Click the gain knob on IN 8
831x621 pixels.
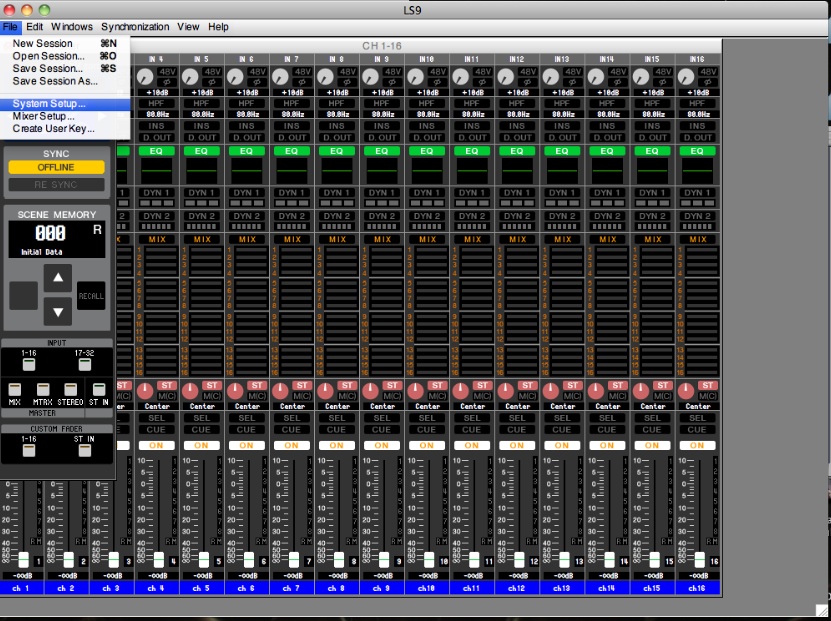coord(323,77)
